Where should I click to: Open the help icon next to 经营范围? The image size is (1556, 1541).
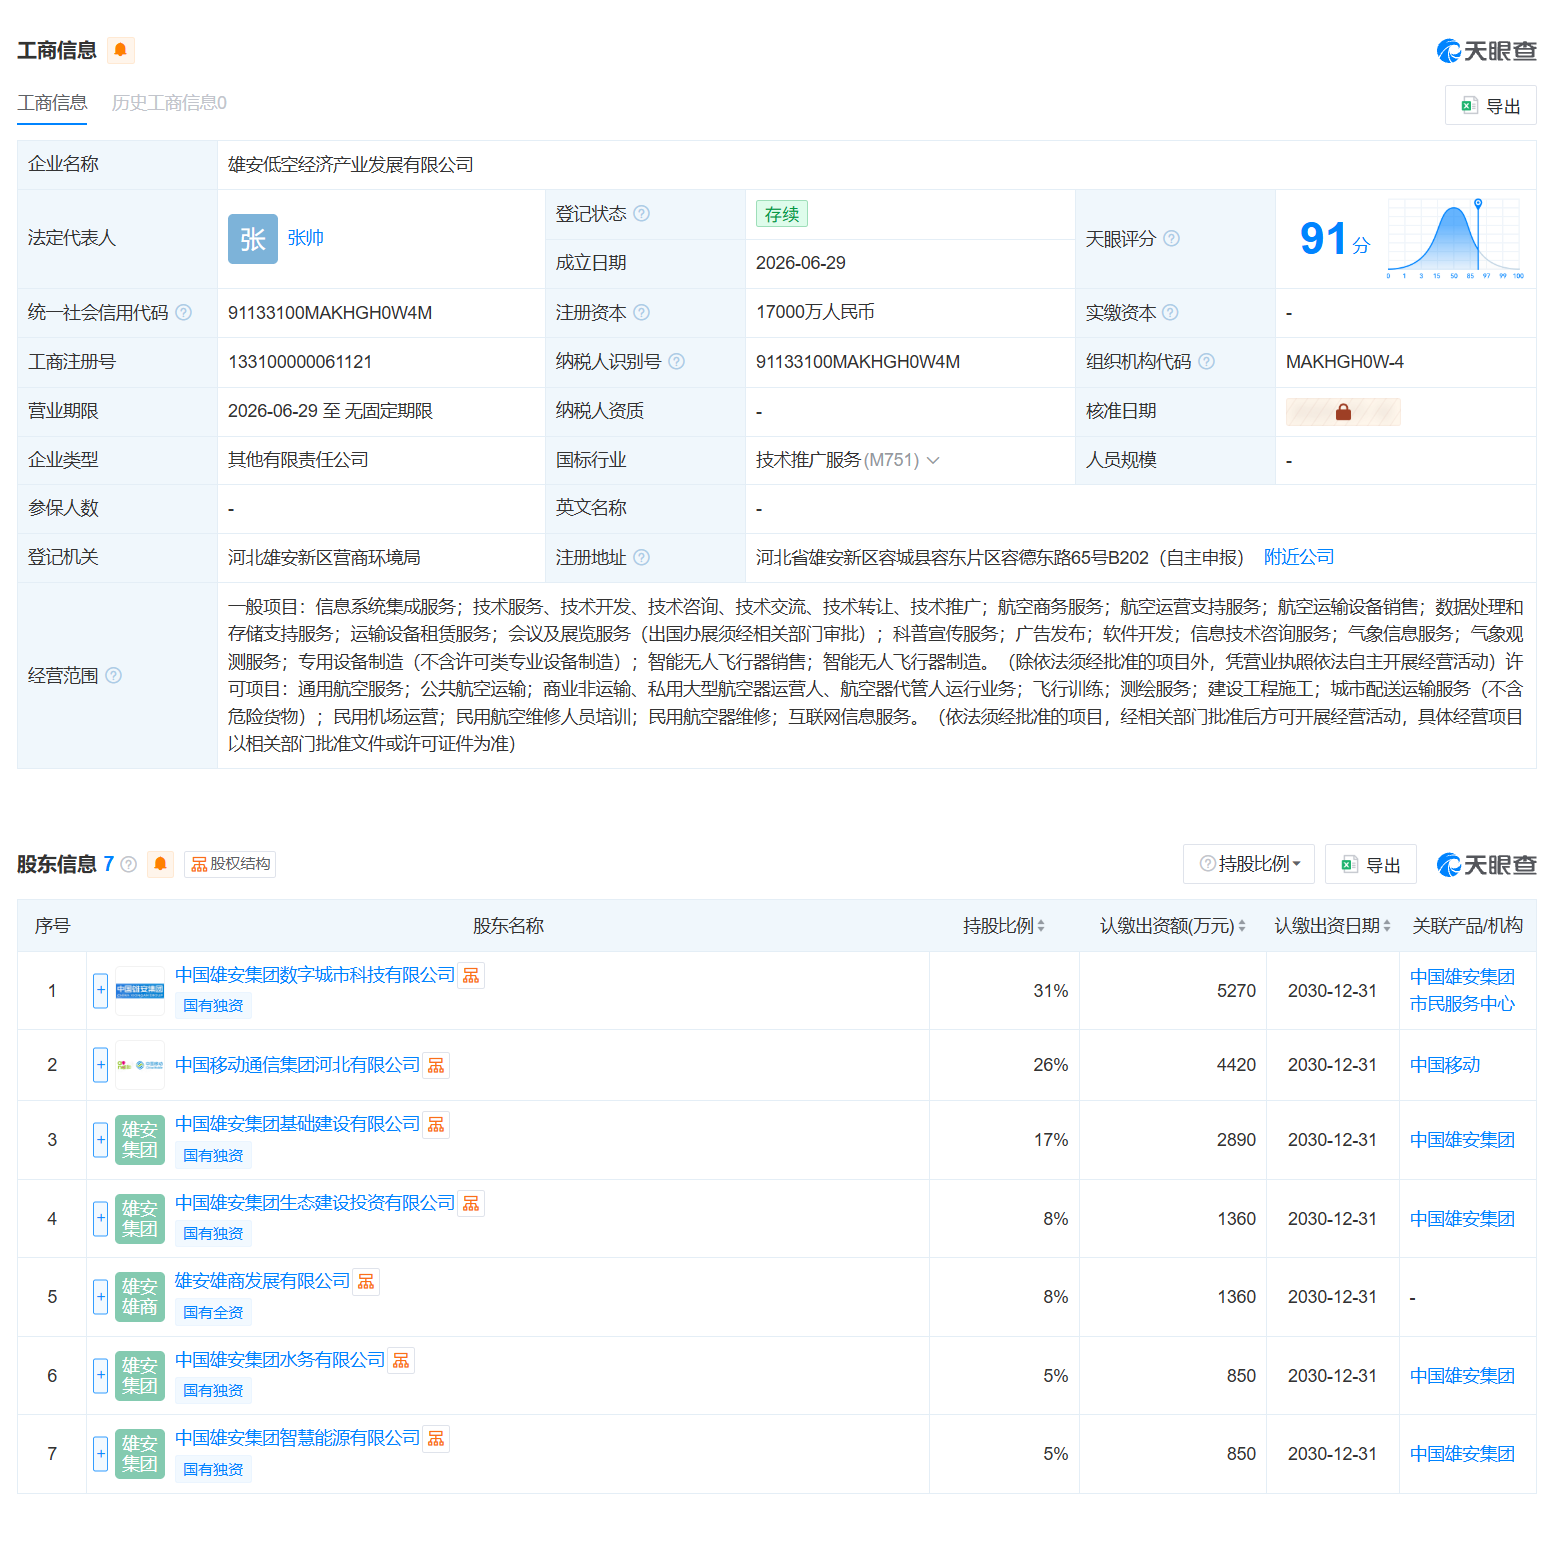tap(113, 675)
